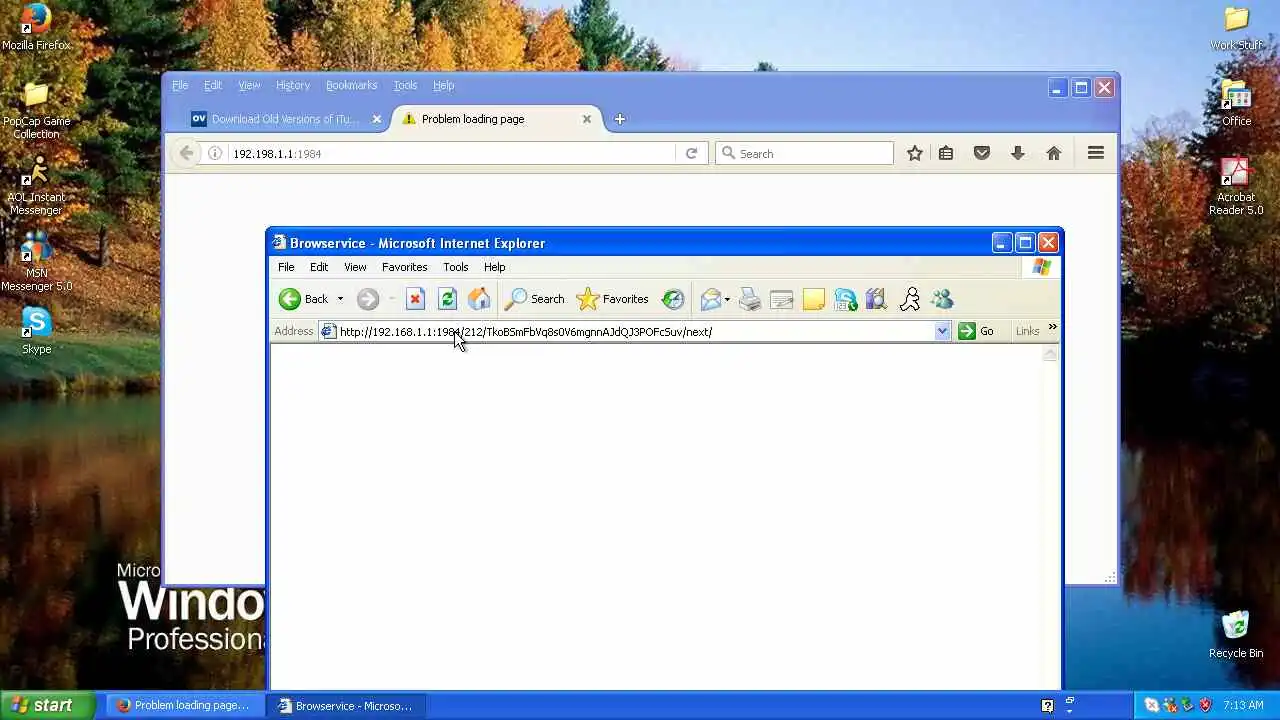Image resolution: width=1280 pixels, height=720 pixels.
Task: Click the Edit page icon in Internet Explorer toolbar
Action: point(781,299)
